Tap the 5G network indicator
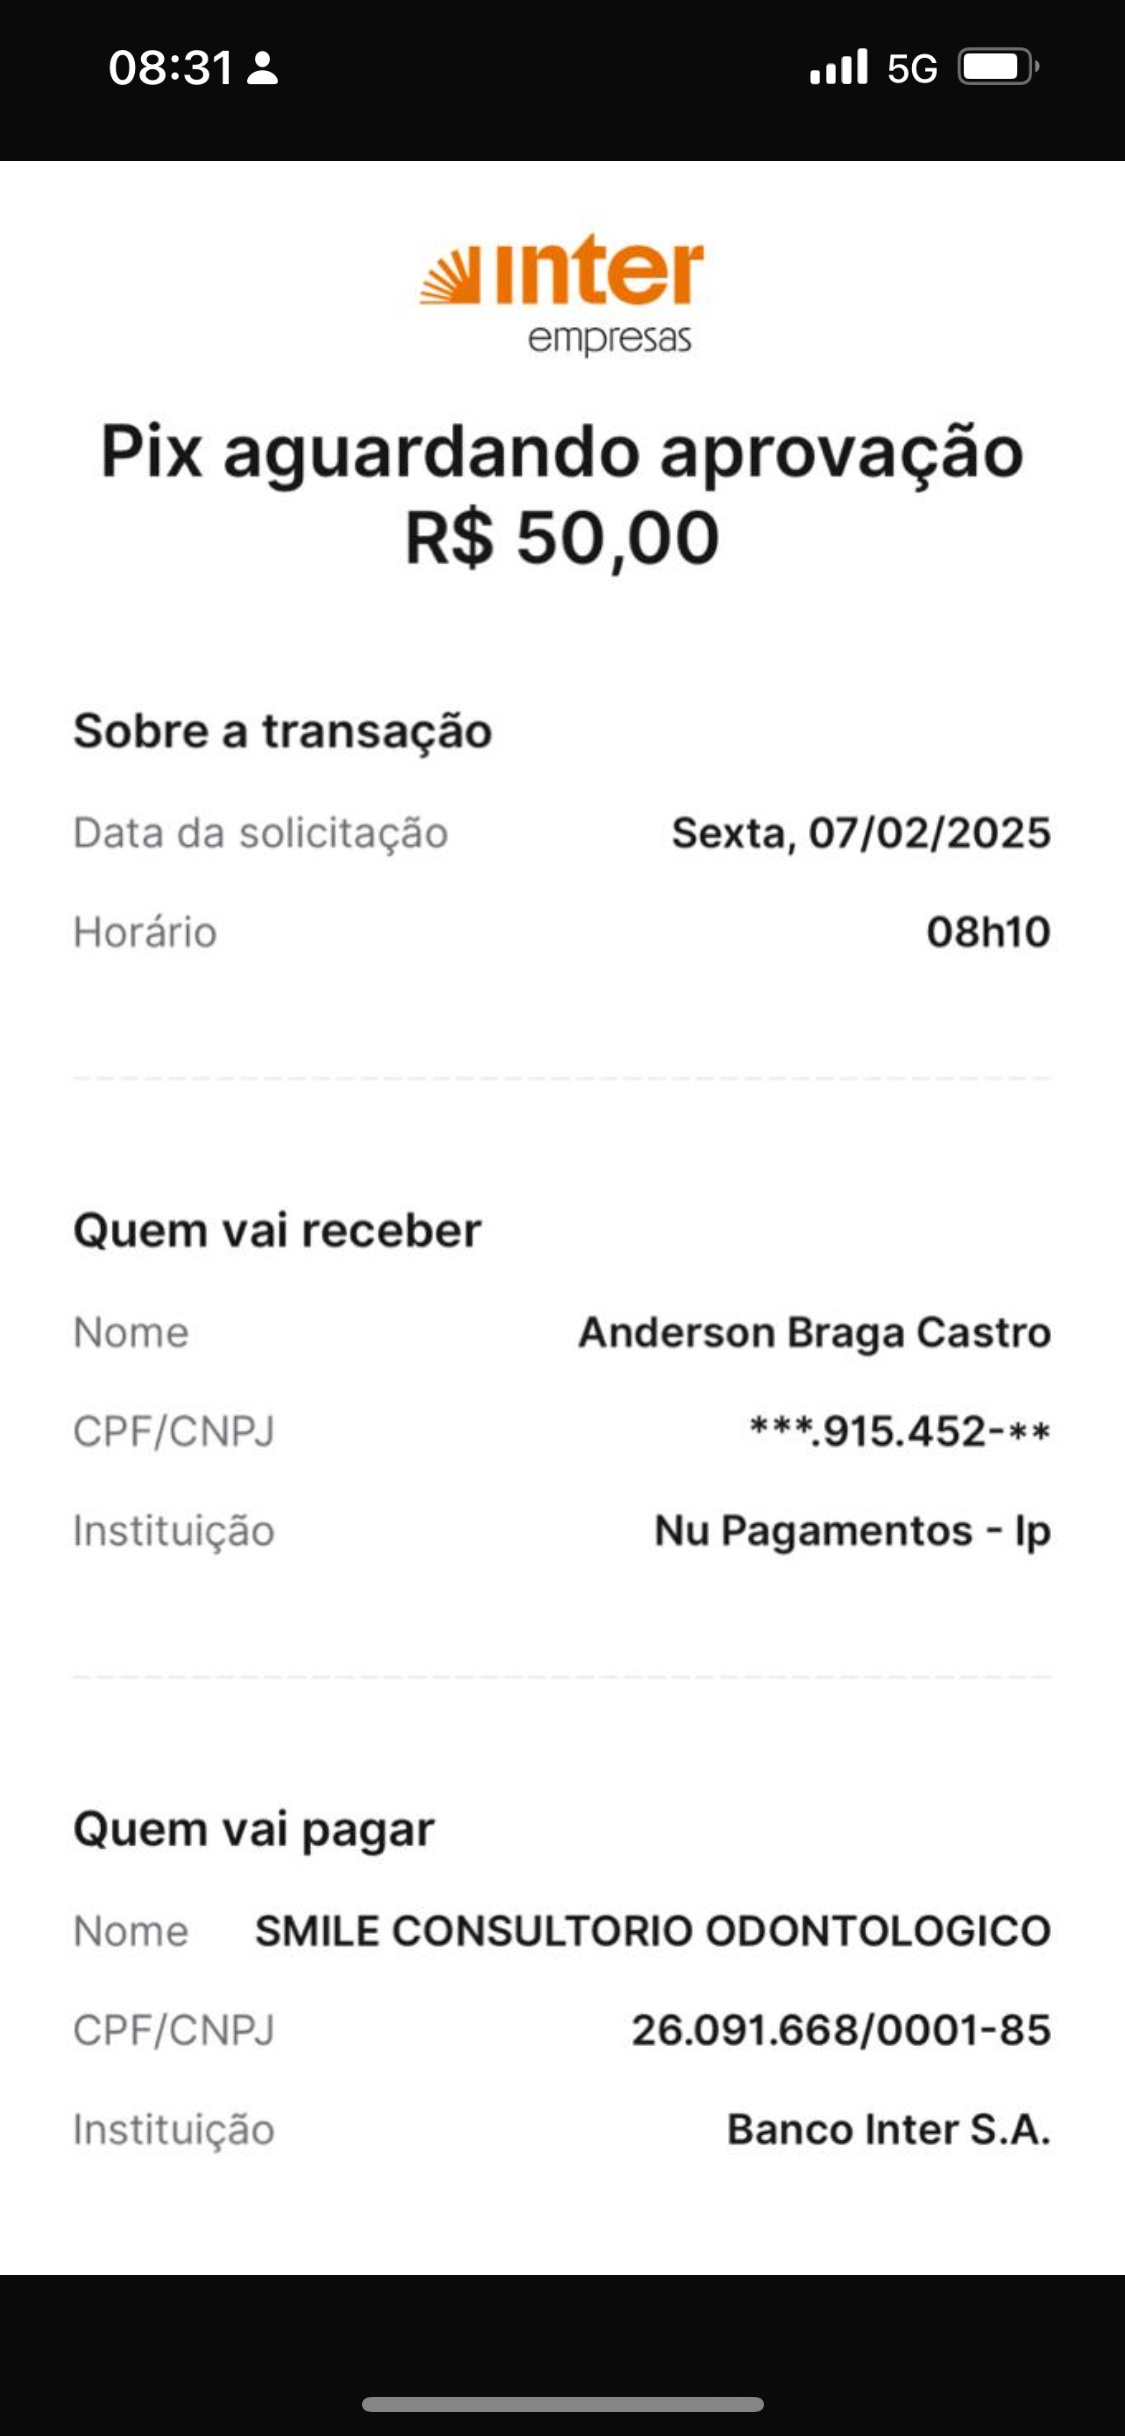The height and width of the screenshot is (2436, 1125). [912, 69]
